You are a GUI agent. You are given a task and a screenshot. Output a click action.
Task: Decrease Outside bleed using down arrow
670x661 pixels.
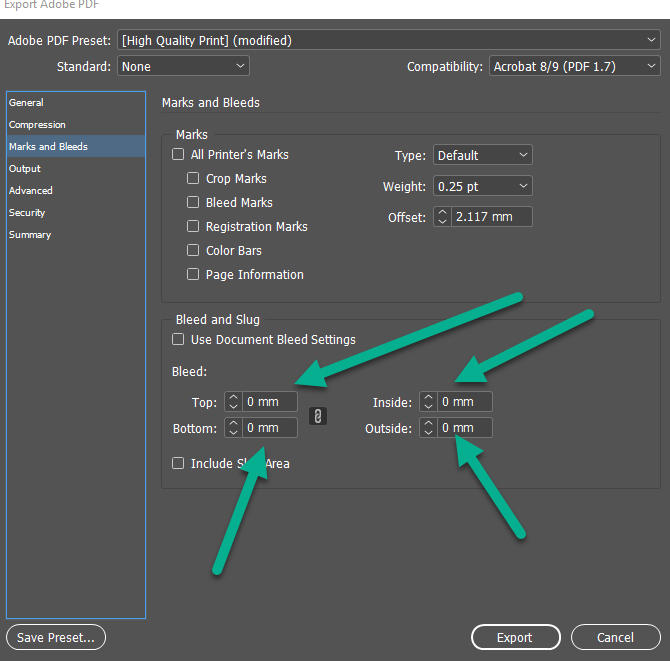click(428, 432)
